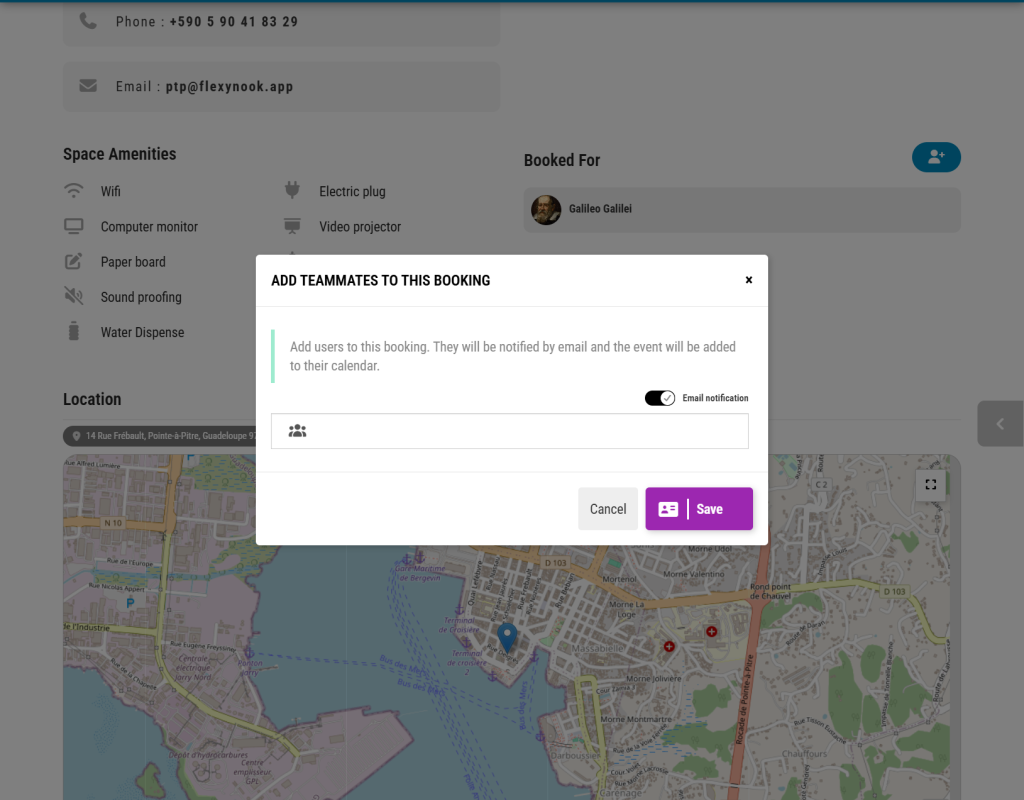Click the Water Dispense icon
1024x800 pixels.
pyautogui.click(x=74, y=331)
